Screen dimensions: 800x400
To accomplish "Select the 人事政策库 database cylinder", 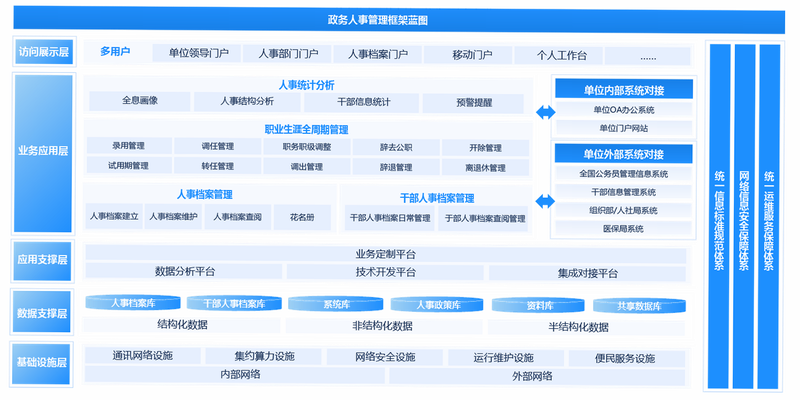I will point(438,305).
